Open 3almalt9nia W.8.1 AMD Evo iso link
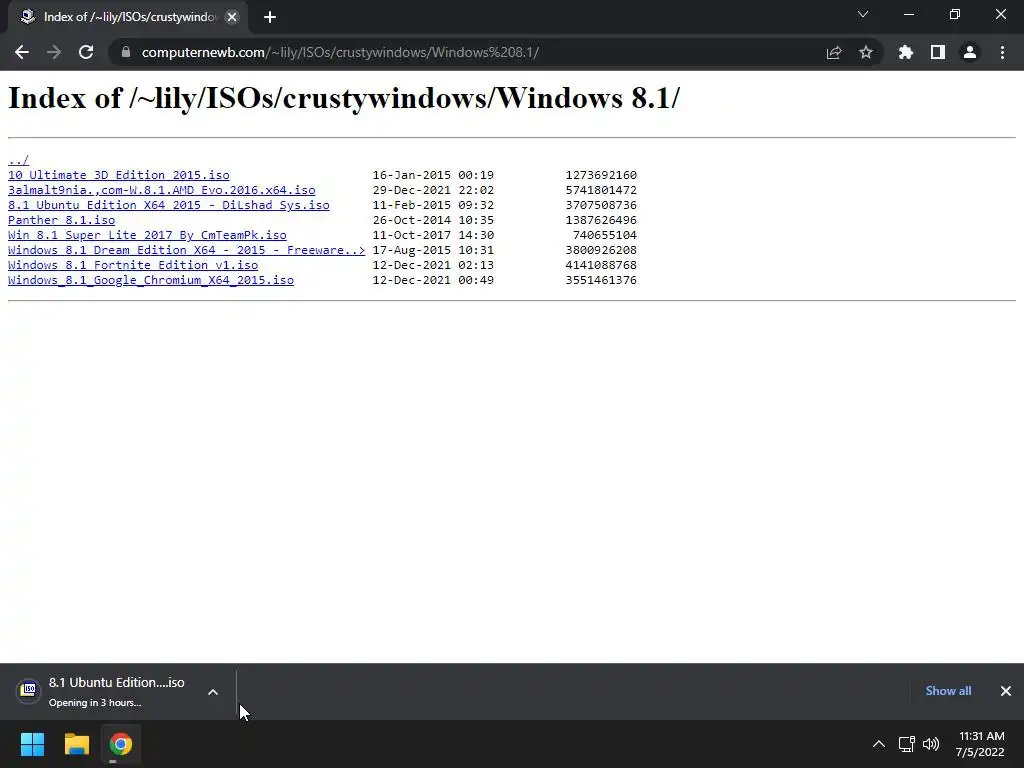Screen dimensions: 1024x768 coord(161,190)
